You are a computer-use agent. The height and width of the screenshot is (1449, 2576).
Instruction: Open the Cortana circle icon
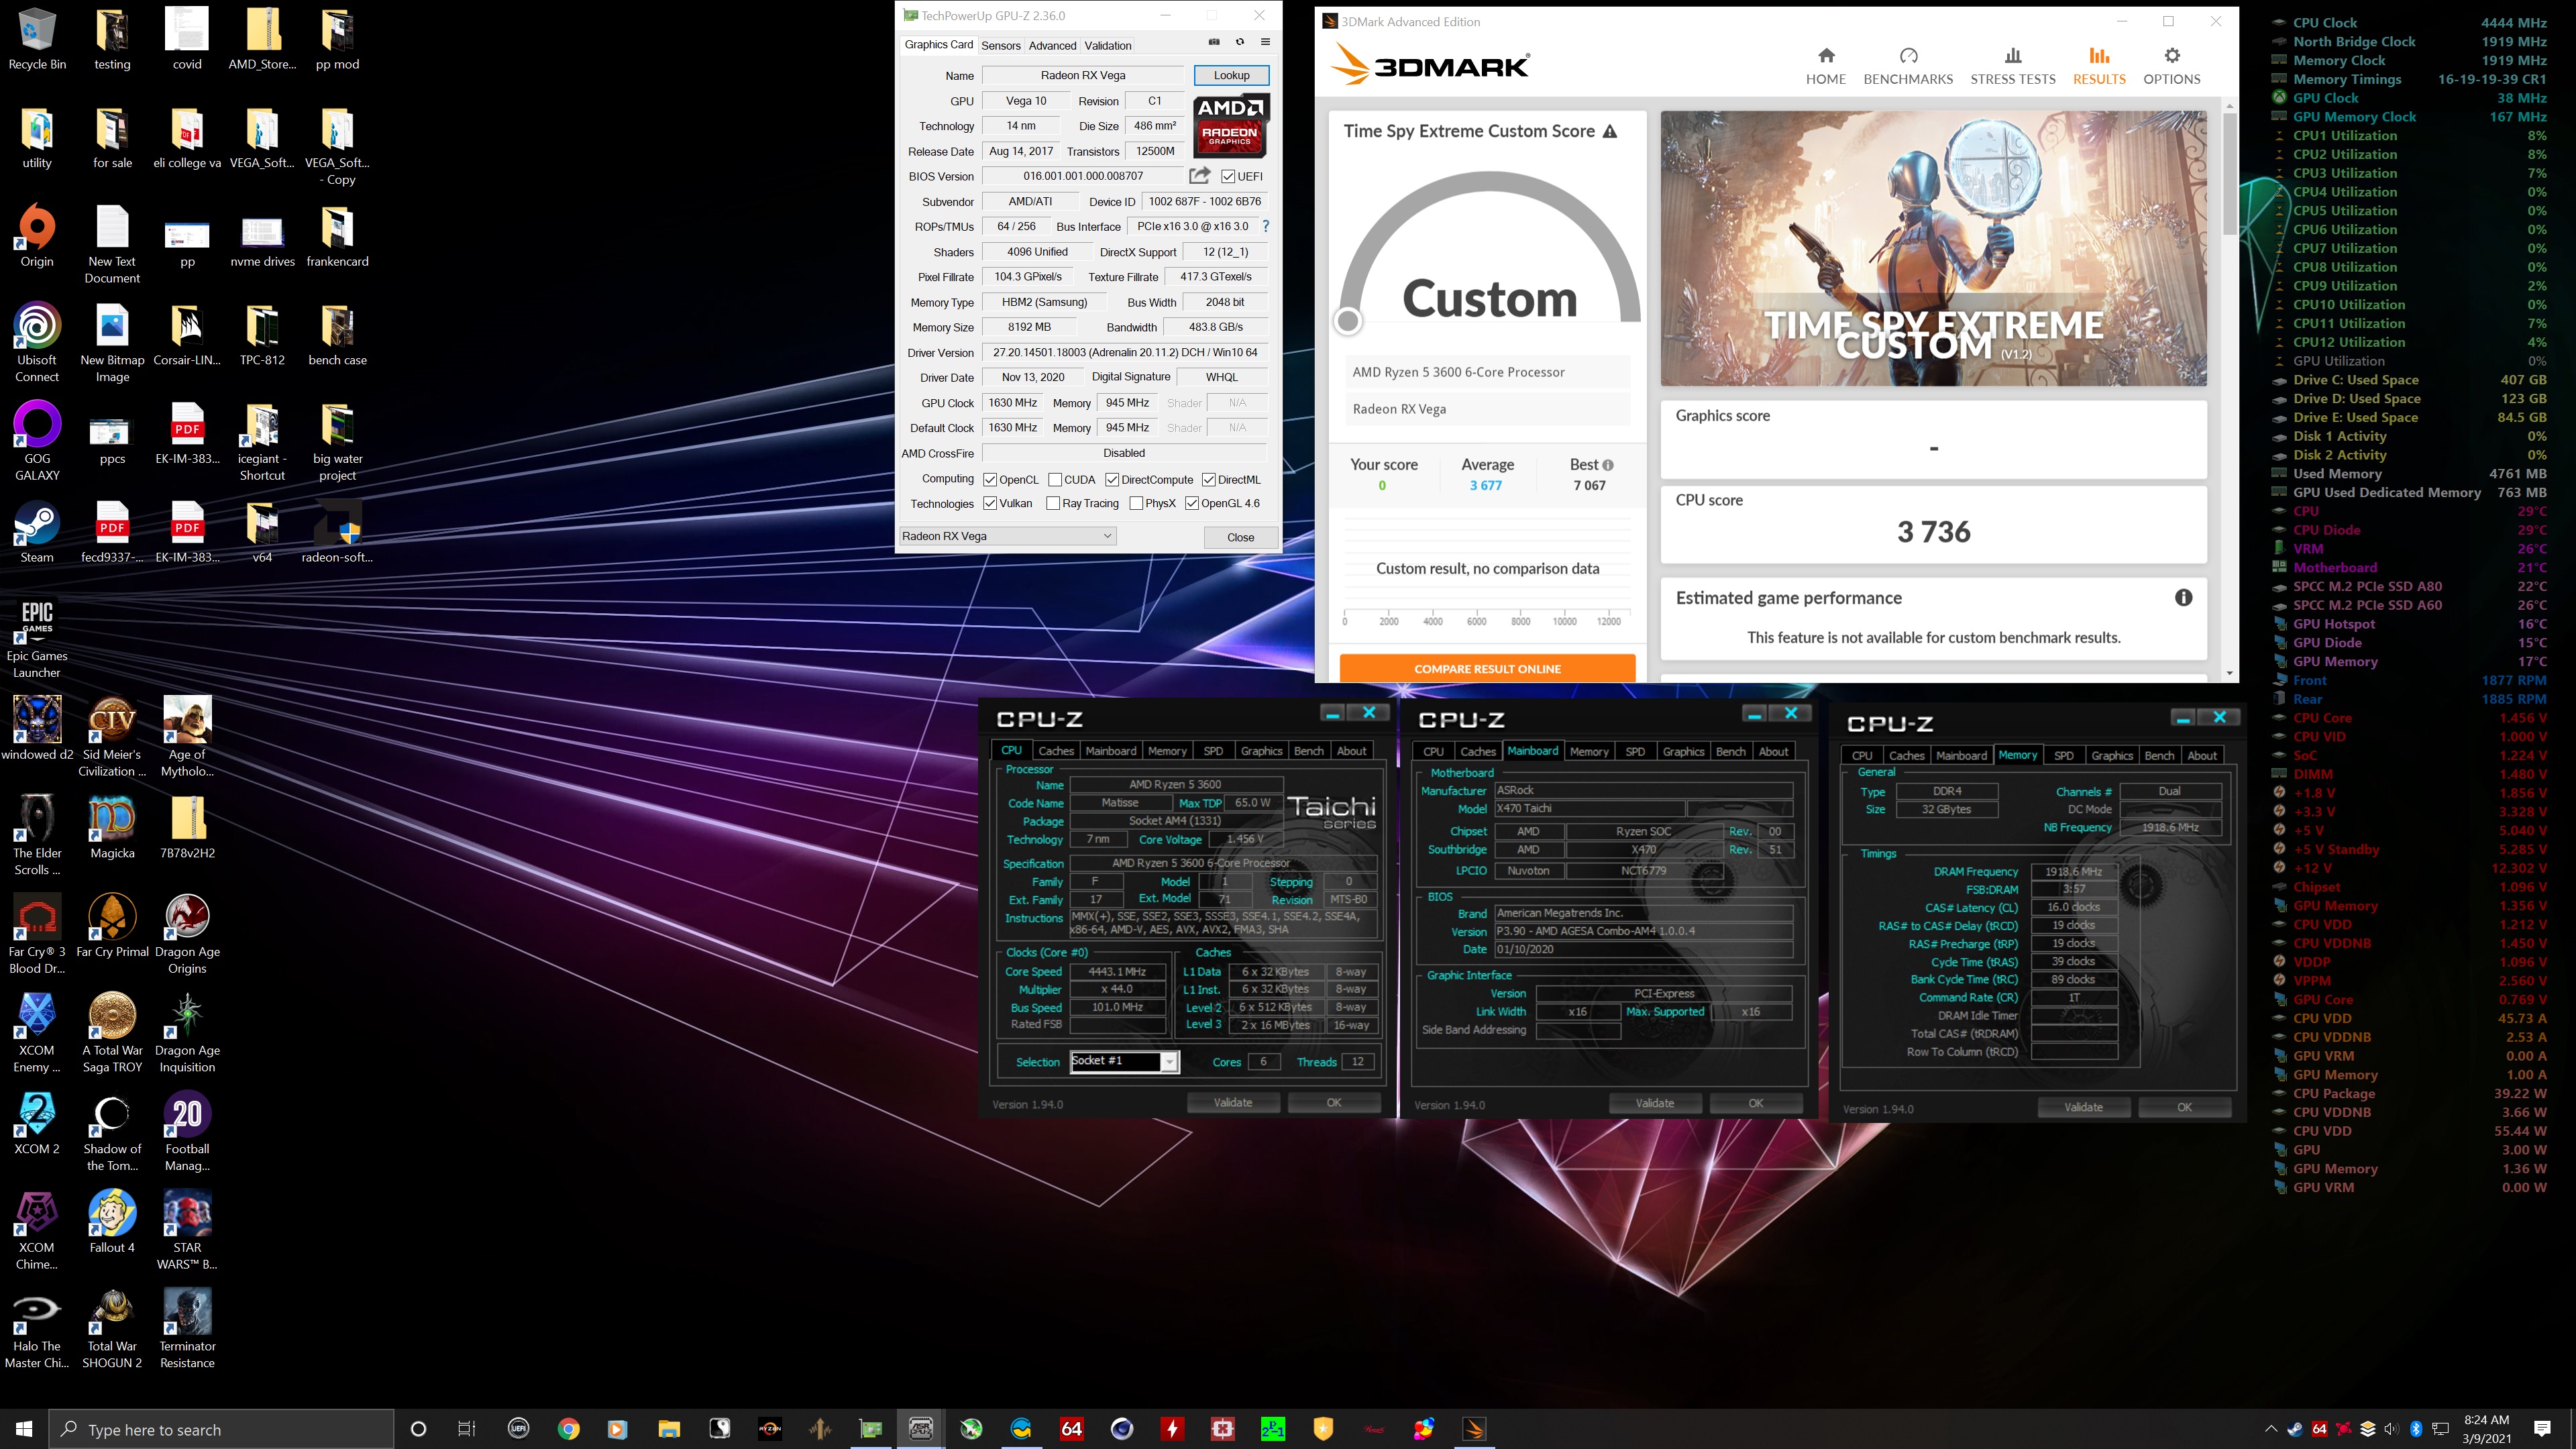418,1429
